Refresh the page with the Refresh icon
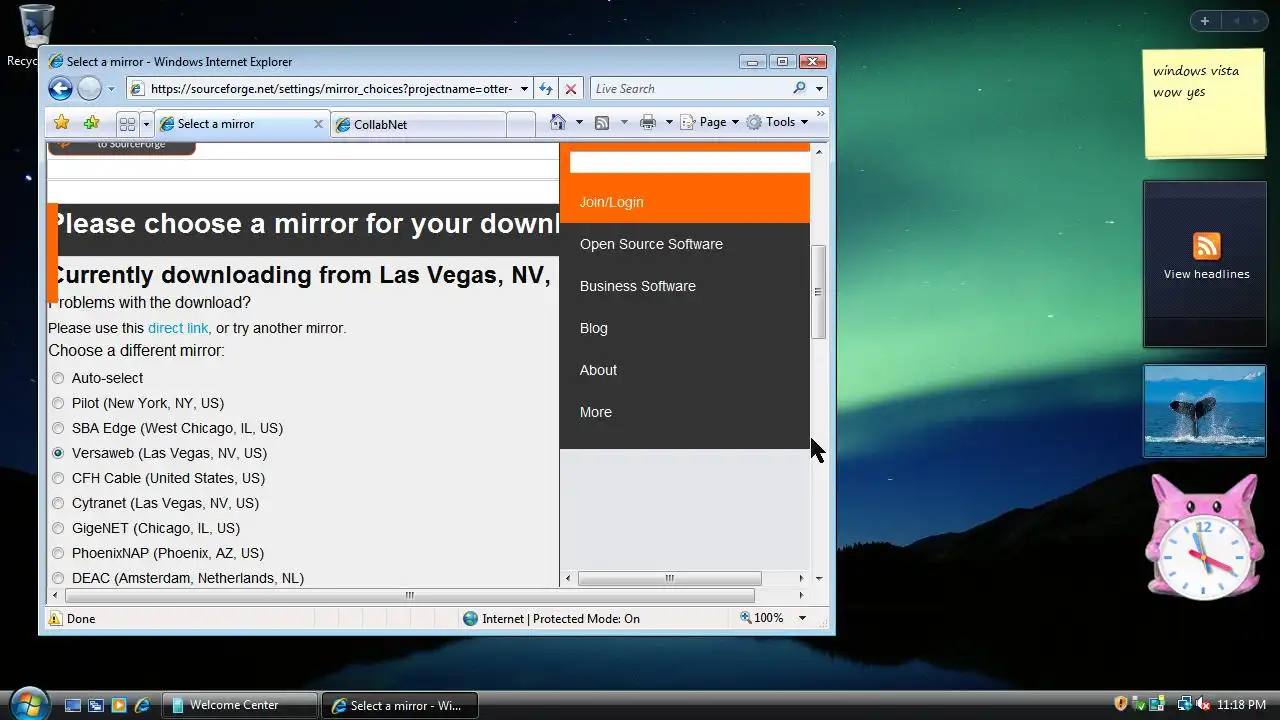 (x=546, y=89)
